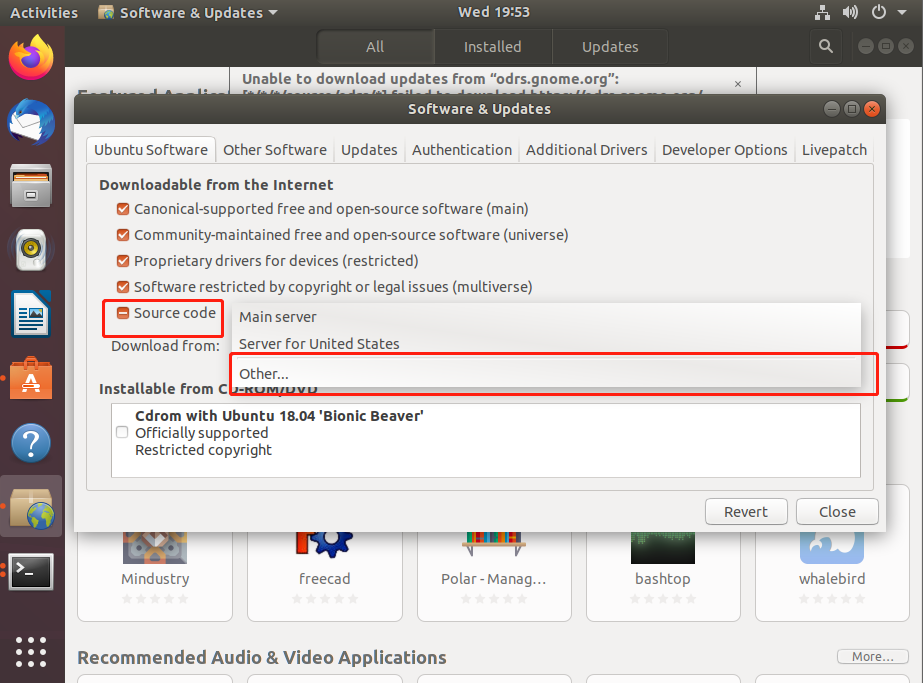
Task: Open the Livepatch tab
Action: (x=834, y=150)
